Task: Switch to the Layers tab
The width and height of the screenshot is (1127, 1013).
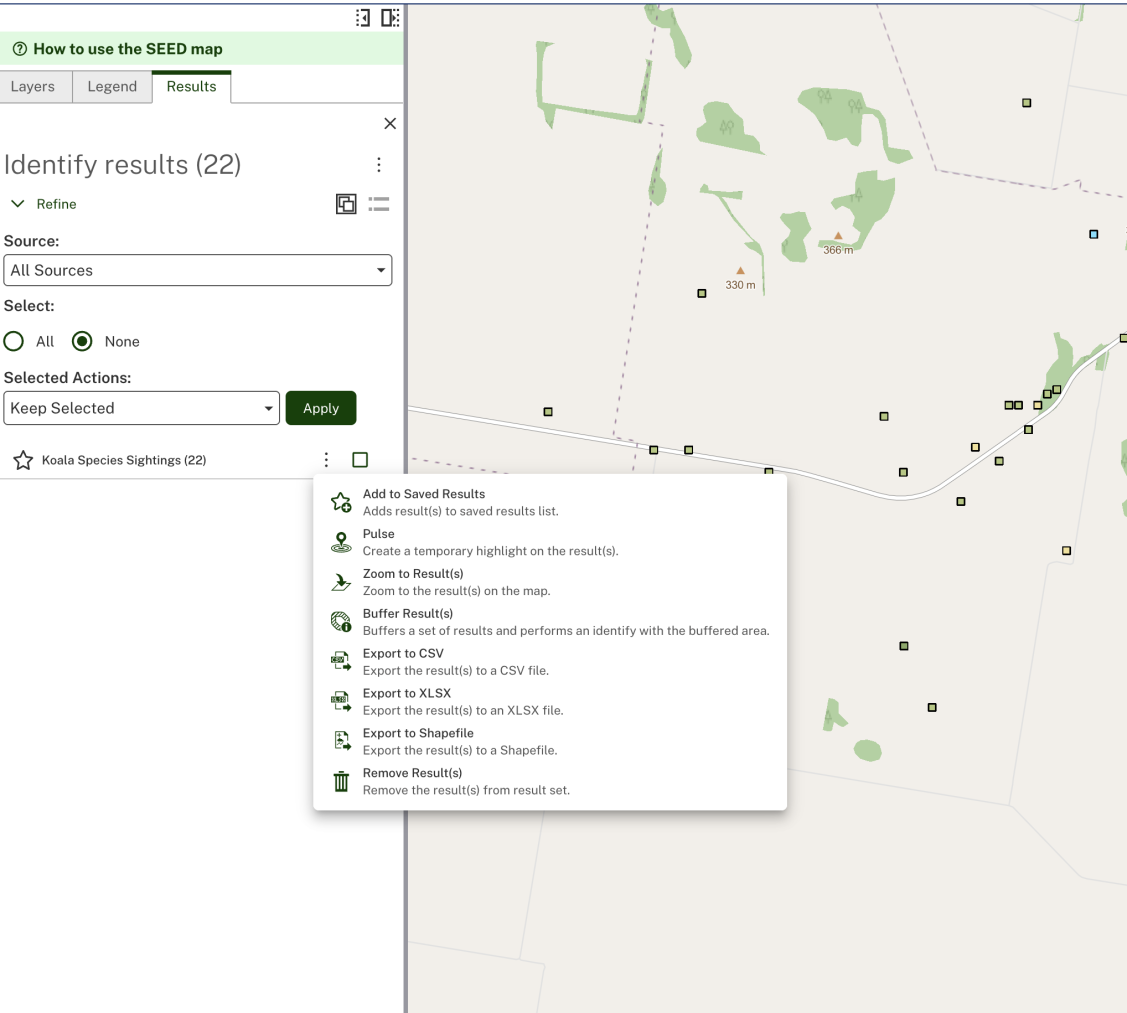Action: pyautogui.click(x=33, y=87)
